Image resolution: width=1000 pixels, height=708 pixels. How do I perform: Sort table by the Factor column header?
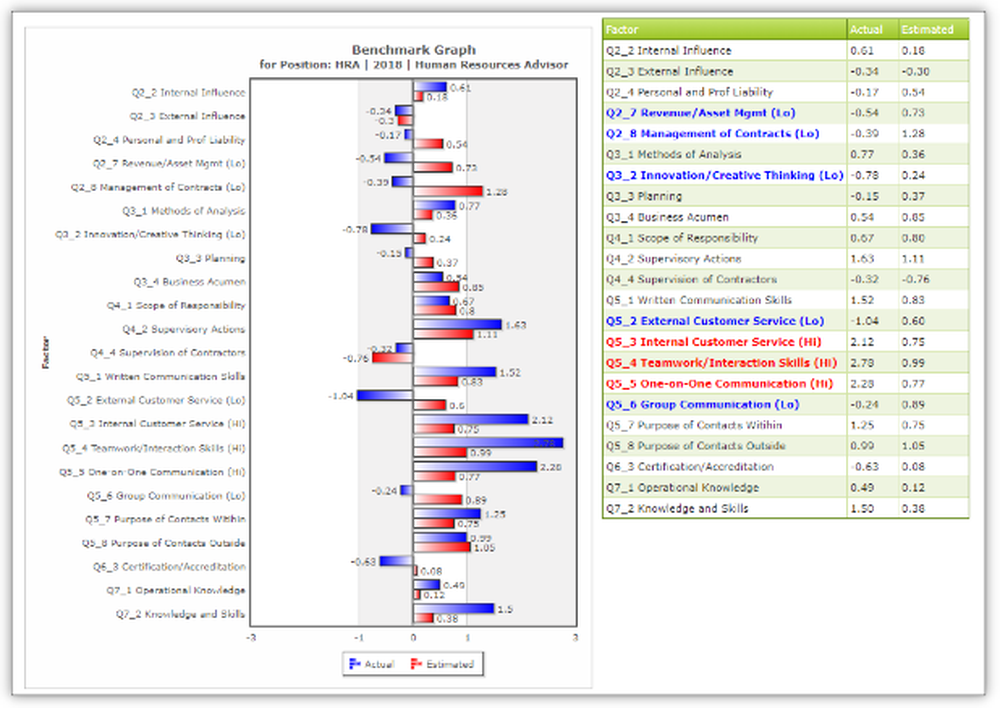coord(724,29)
